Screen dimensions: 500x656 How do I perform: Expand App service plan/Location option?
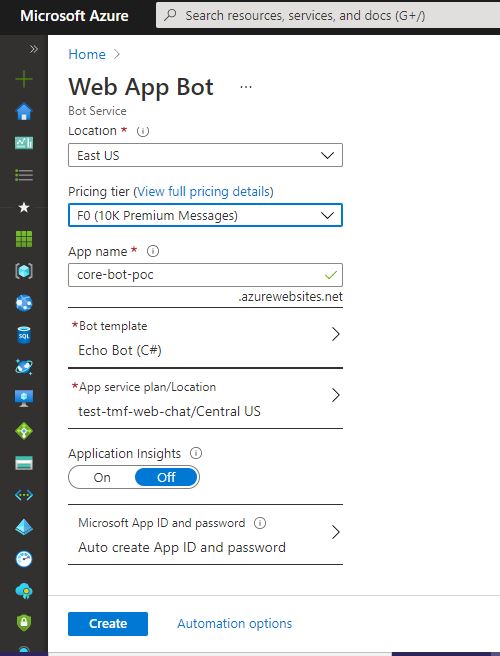pyautogui.click(x=205, y=399)
